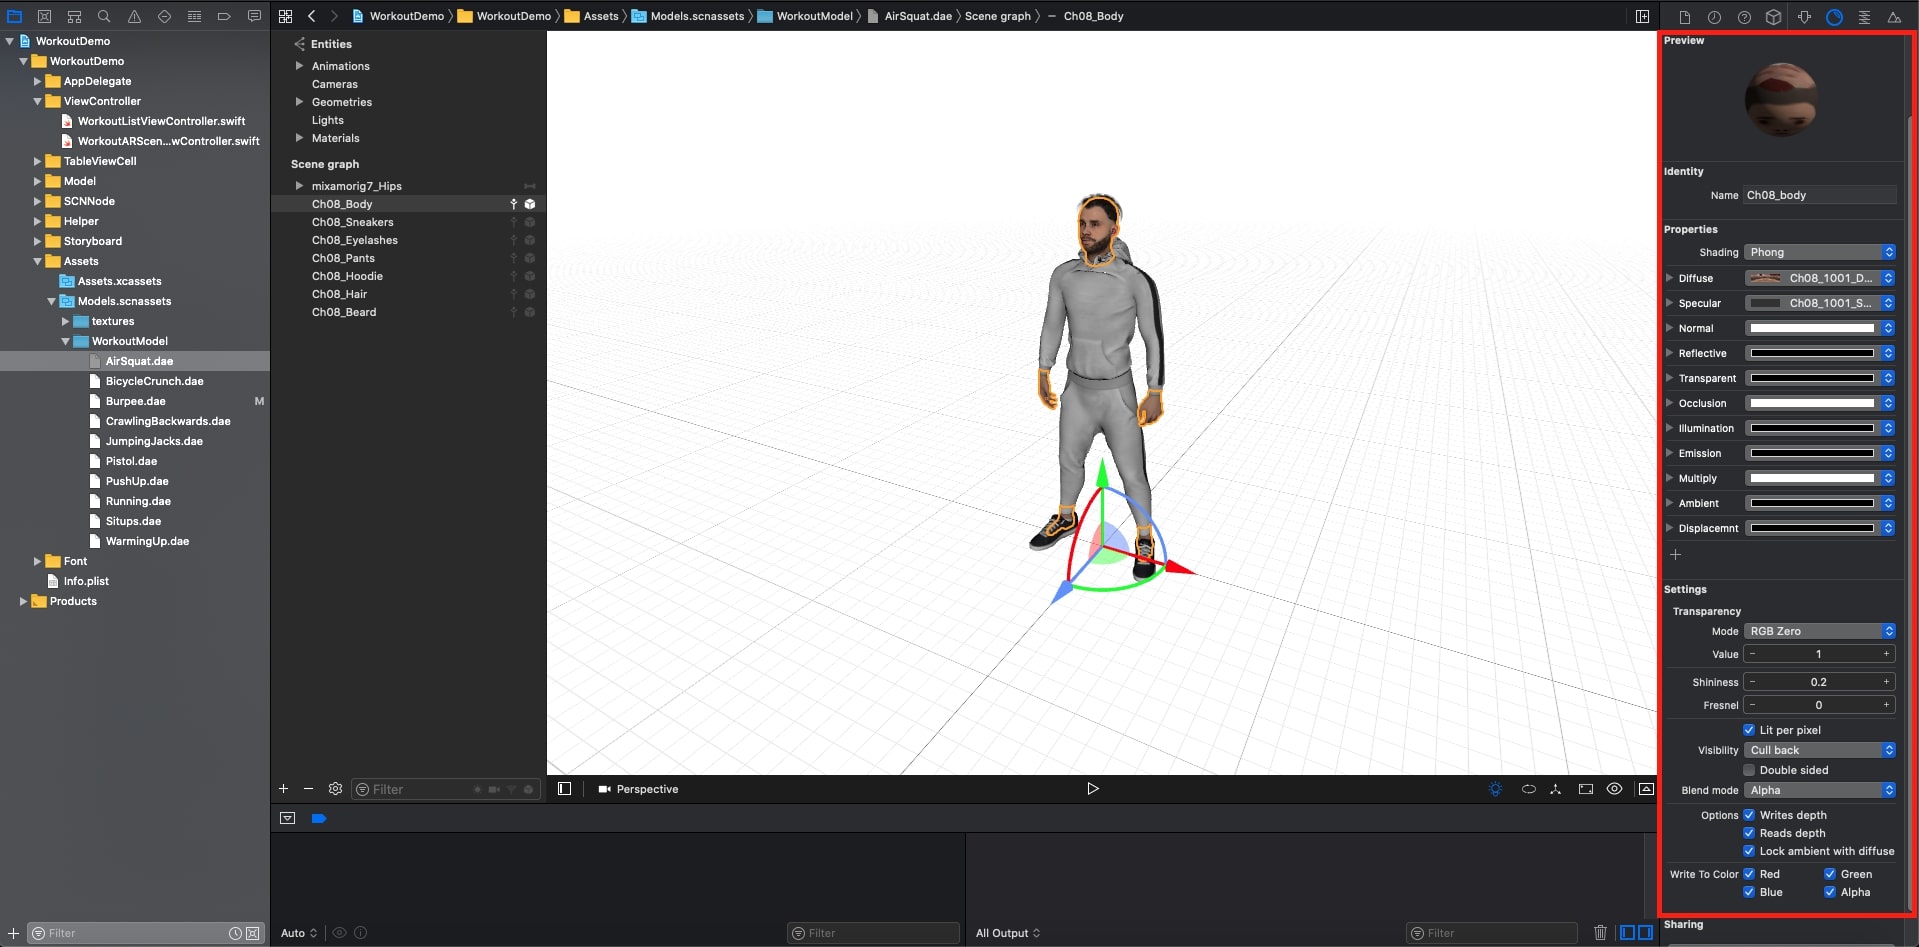Screen dimensions: 1919x947
Task: Open the Report navigator speech icon
Action: [254, 16]
